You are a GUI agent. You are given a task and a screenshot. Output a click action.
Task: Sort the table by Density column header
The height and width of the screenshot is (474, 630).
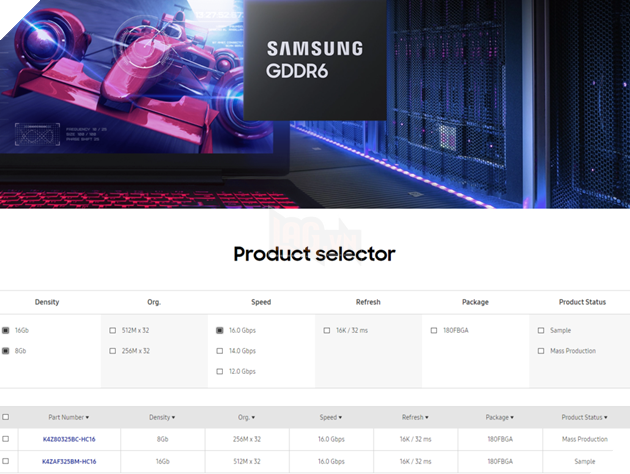(161, 417)
